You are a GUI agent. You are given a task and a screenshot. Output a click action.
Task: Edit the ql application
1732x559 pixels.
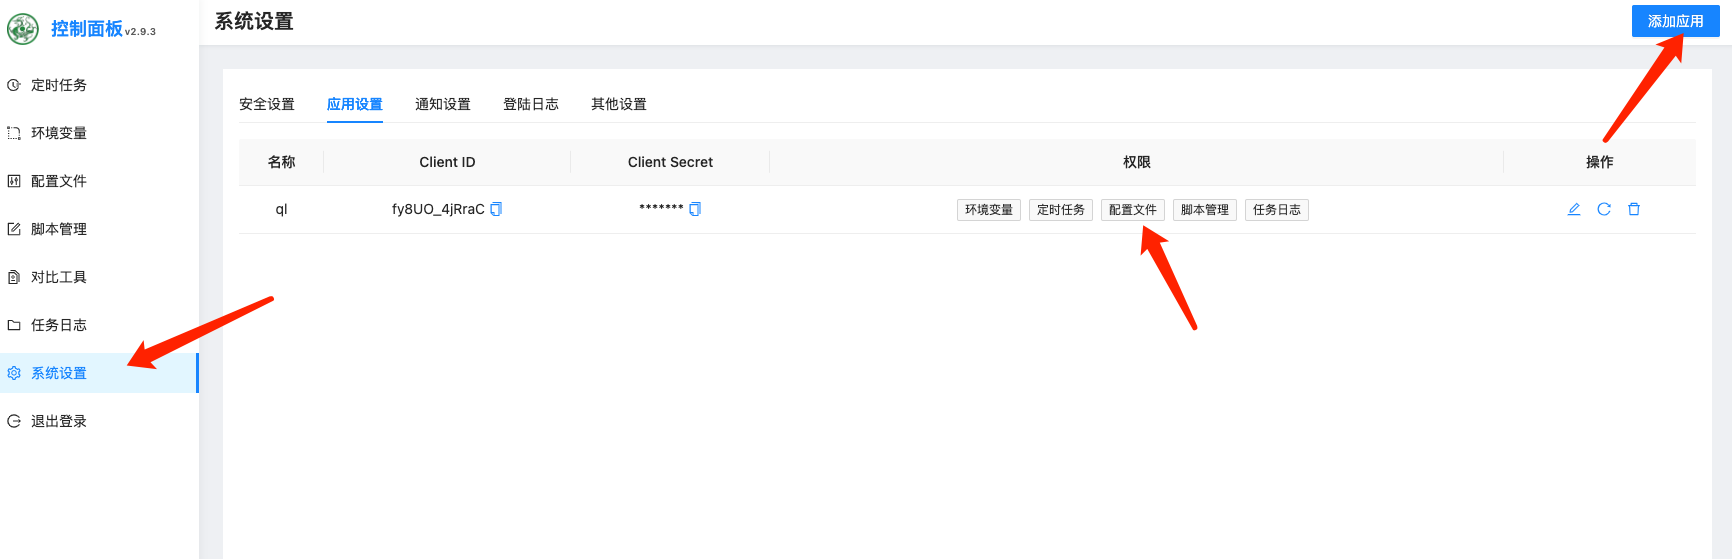1574,209
